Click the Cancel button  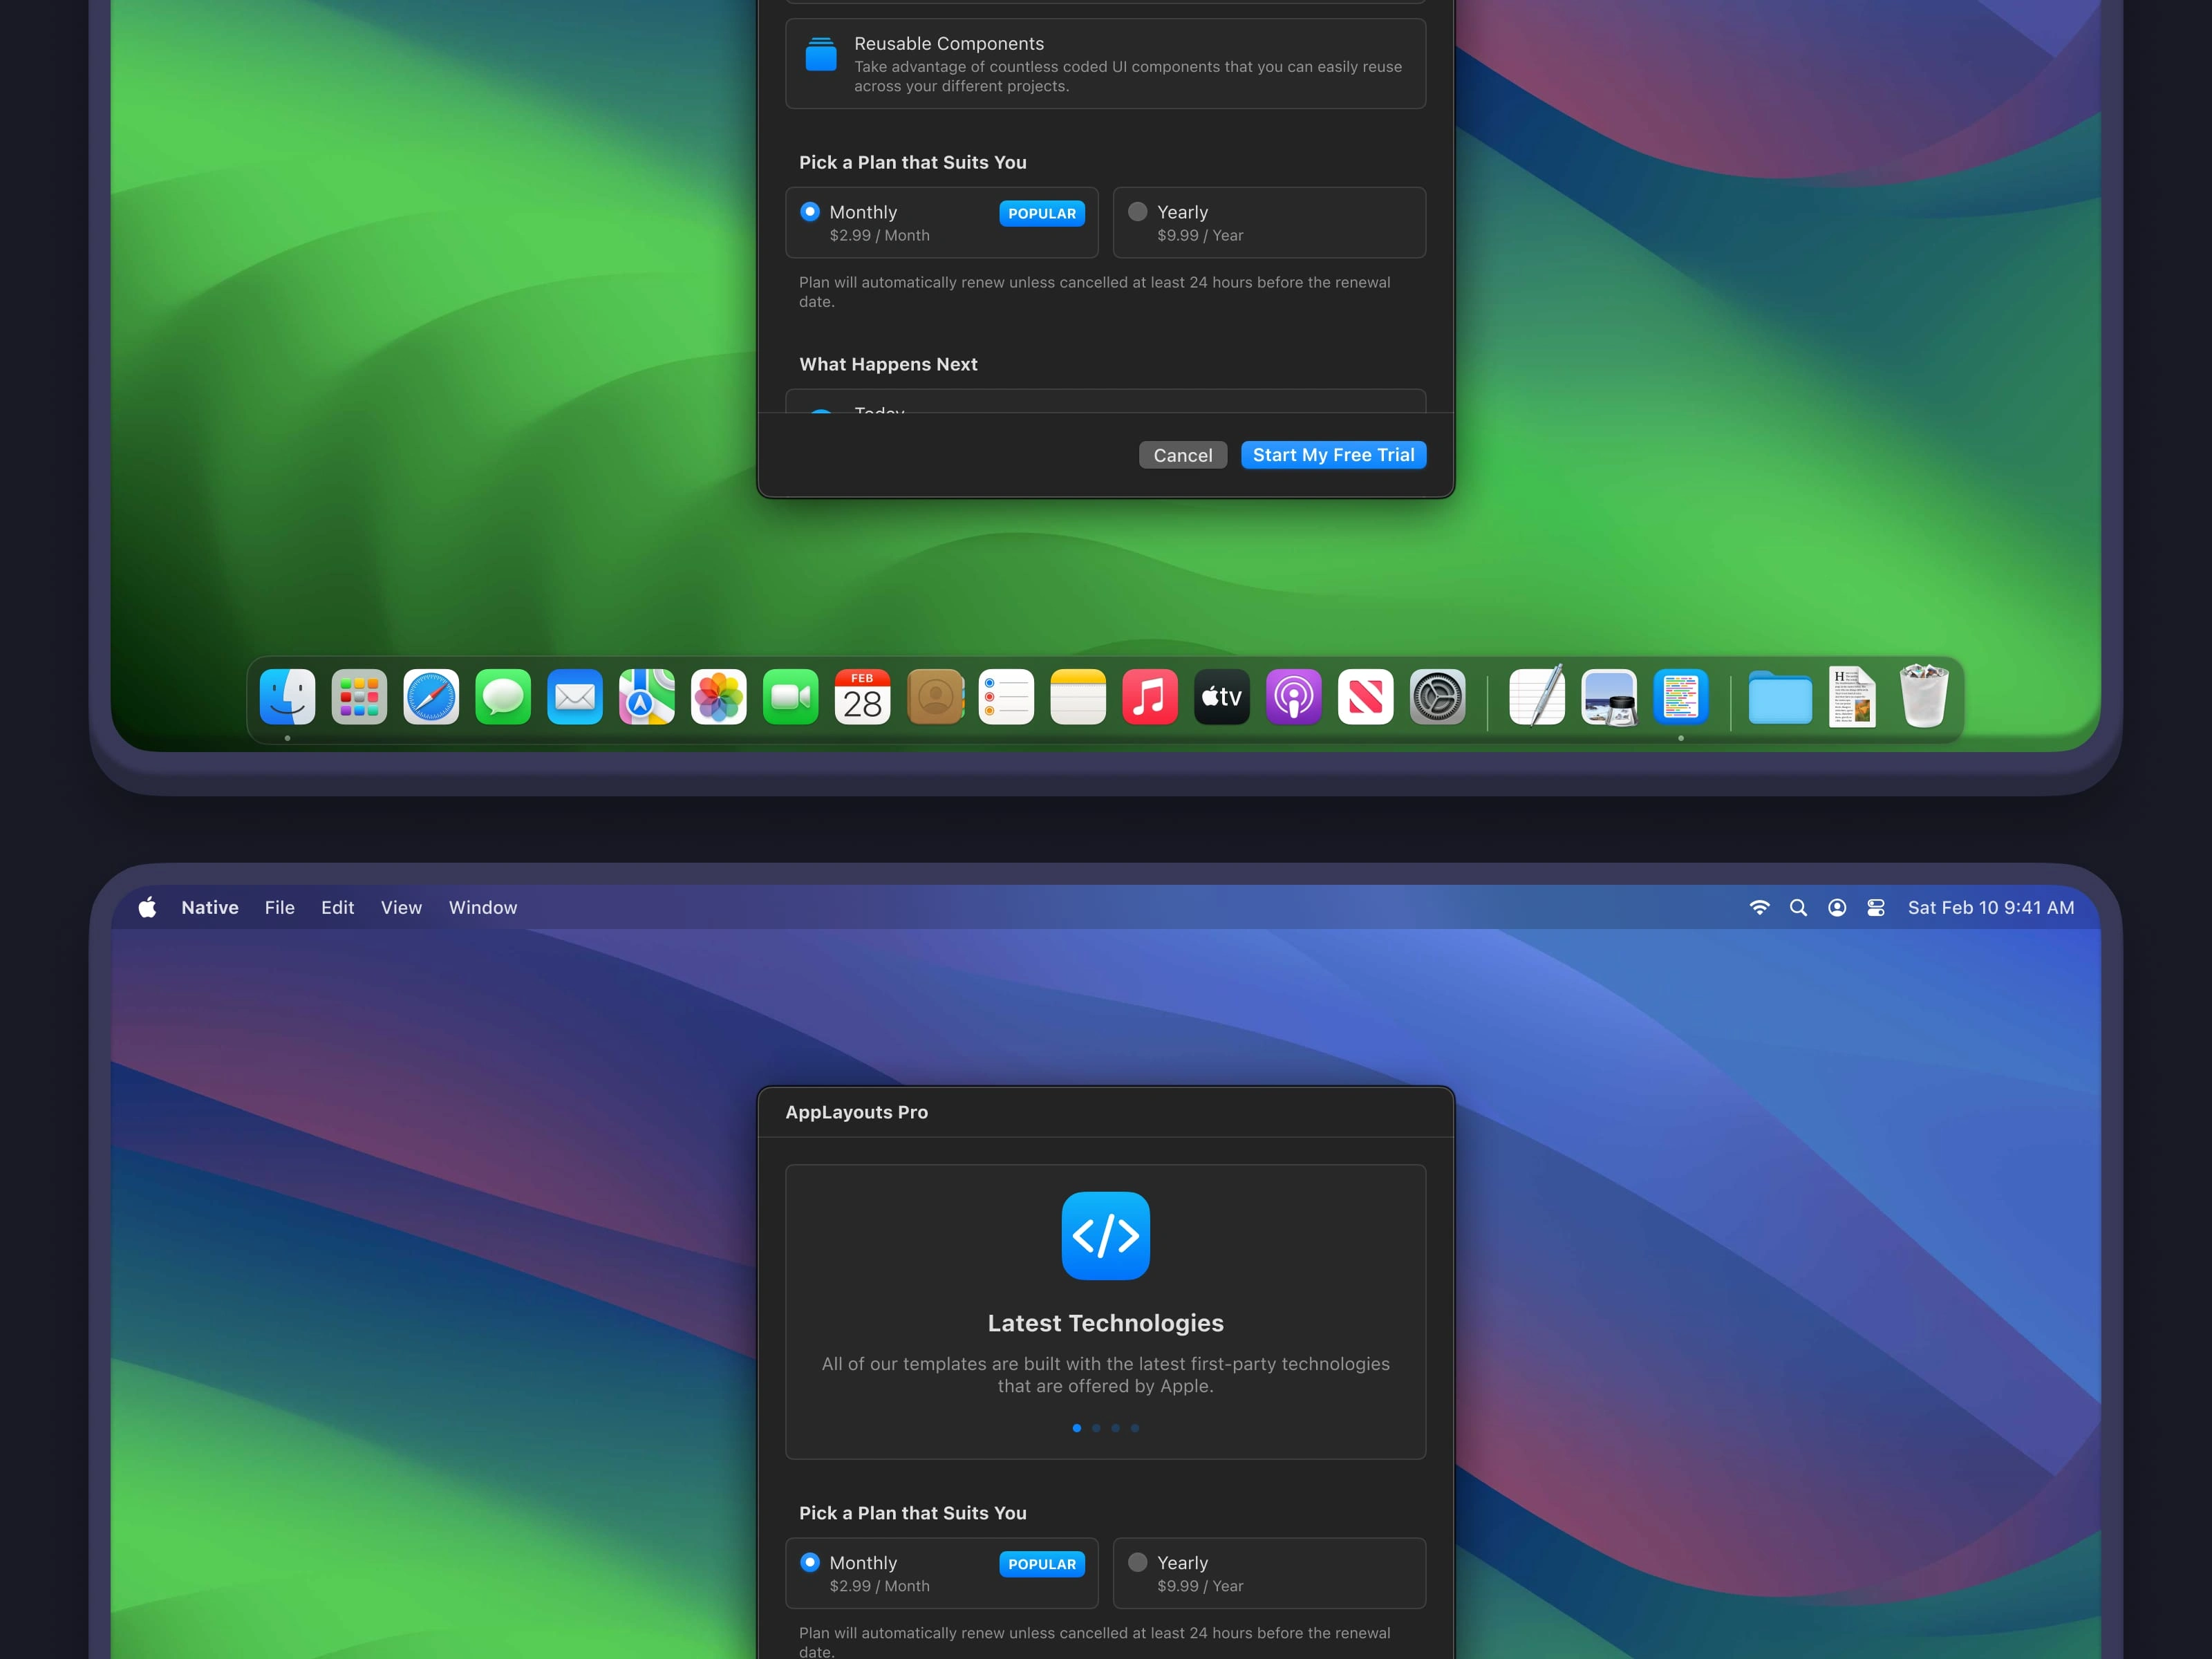pyautogui.click(x=1182, y=455)
